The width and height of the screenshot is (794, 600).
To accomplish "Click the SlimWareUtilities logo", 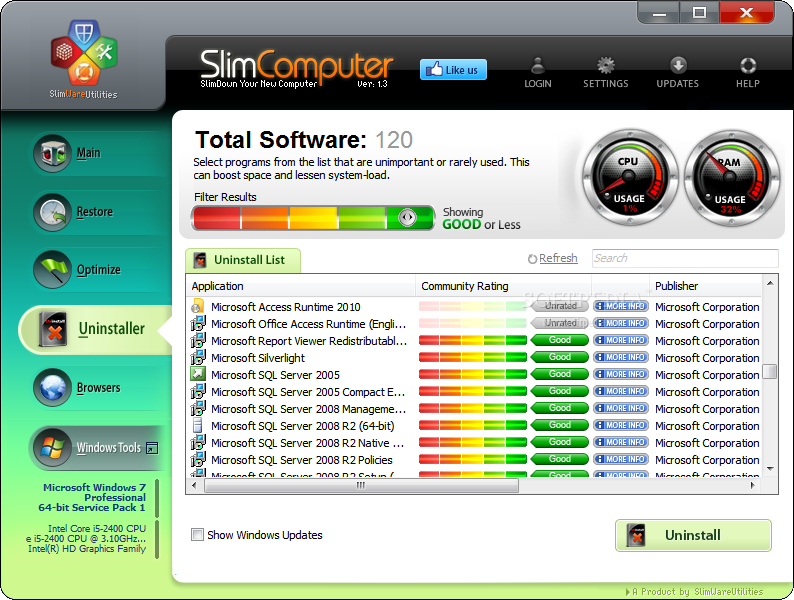I will pos(84,59).
